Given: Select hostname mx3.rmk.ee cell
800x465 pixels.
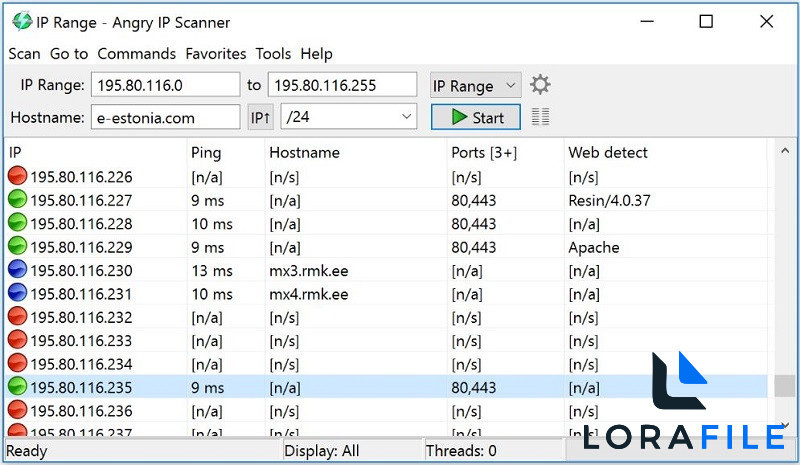Looking at the screenshot, I should pyautogui.click(x=309, y=271).
